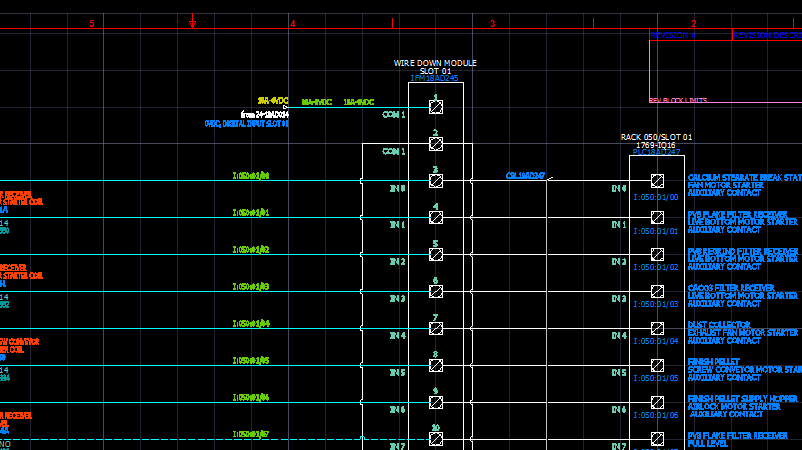This screenshot has height=450, width=802.
Task: Select rack terminal above address I:050:01/01
Action: pyautogui.click(x=657, y=217)
